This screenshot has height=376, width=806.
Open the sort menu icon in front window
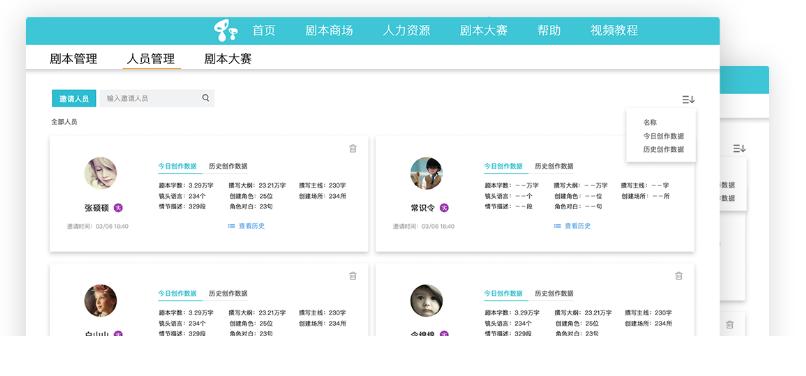point(688,100)
